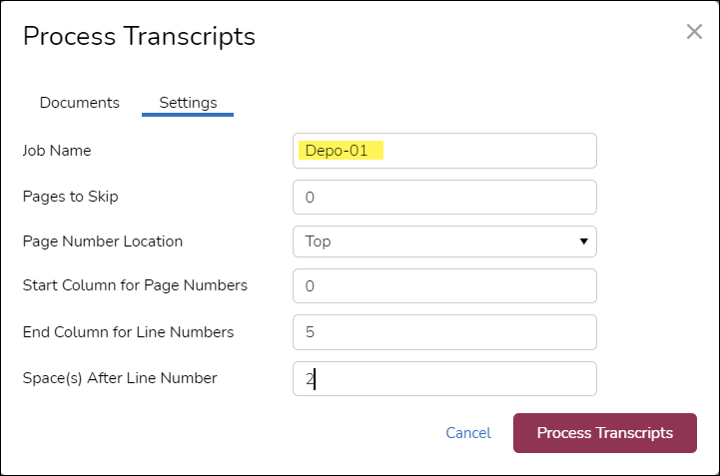Click the Start Column for Page Numbers label
Screen dimensions: 720x476
coord(134,286)
